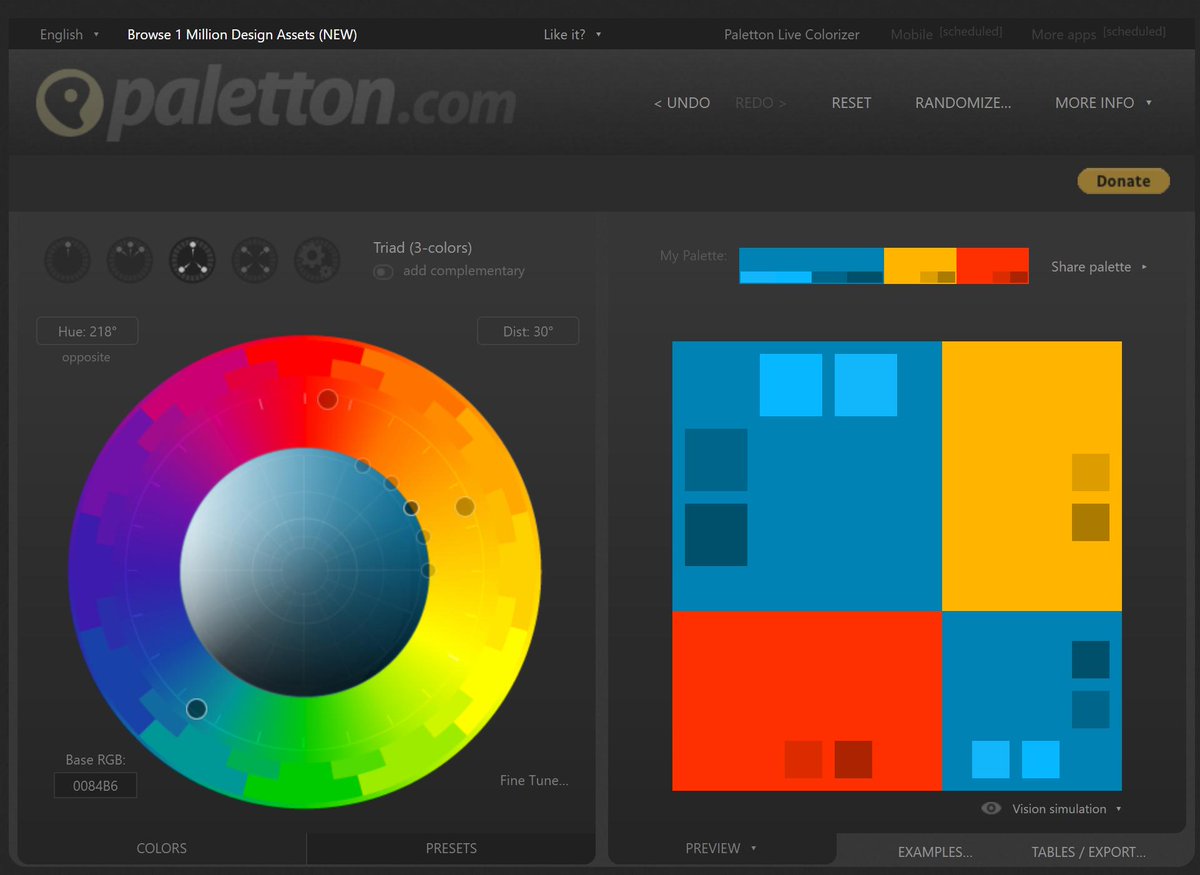The image size is (1200, 875).
Task: Click the RANDOMIZE... button
Action: (963, 103)
